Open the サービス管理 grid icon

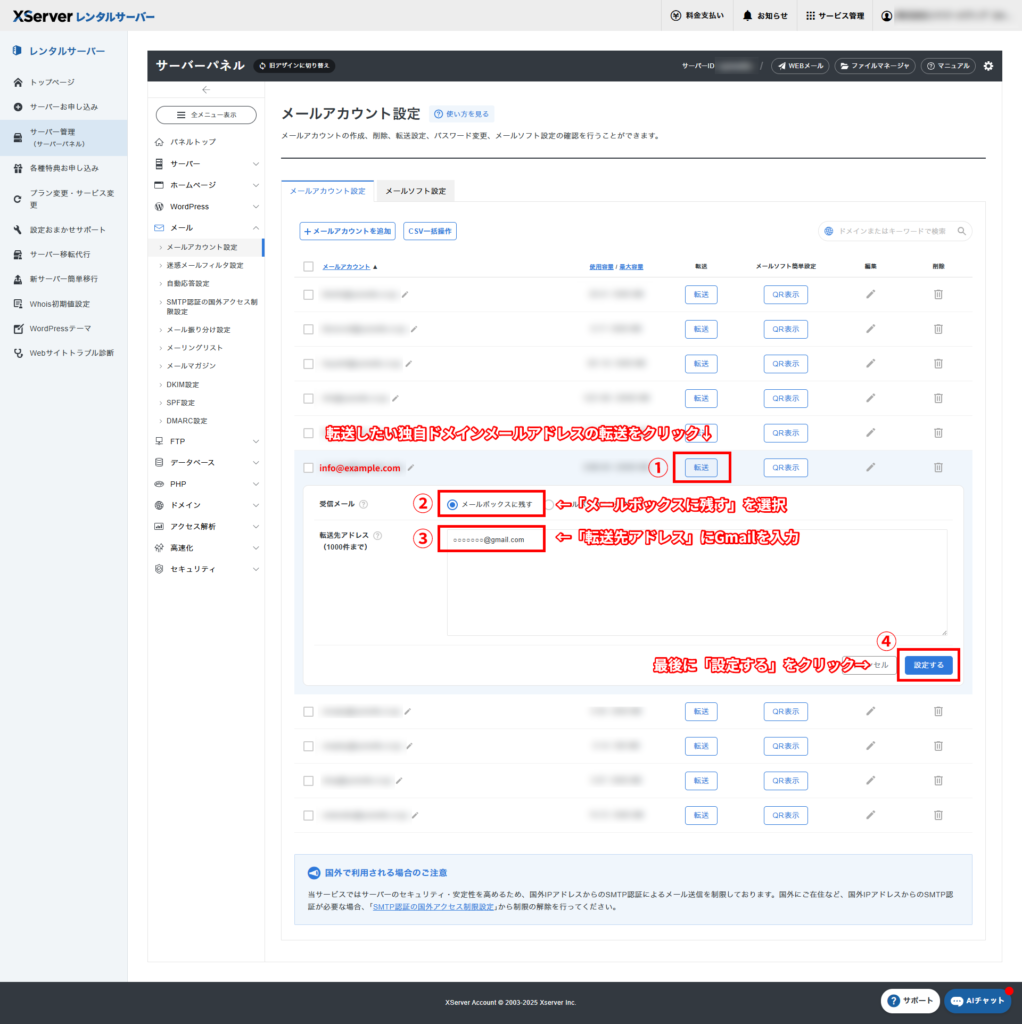[810, 16]
